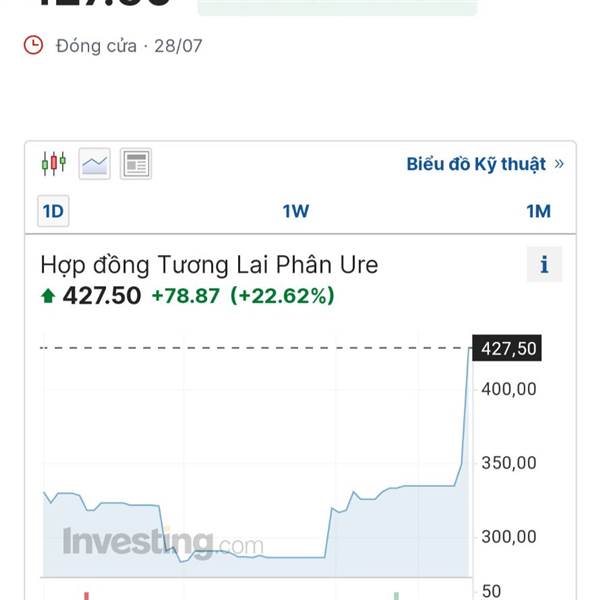600x600 pixels.
Task: Open the news layout chart icon
Action: pyautogui.click(x=136, y=164)
